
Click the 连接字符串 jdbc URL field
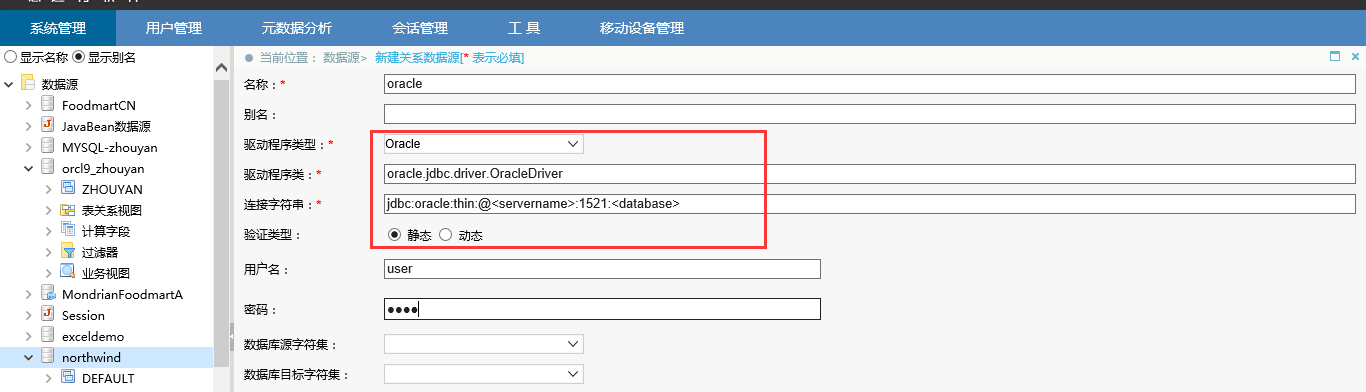[870, 204]
